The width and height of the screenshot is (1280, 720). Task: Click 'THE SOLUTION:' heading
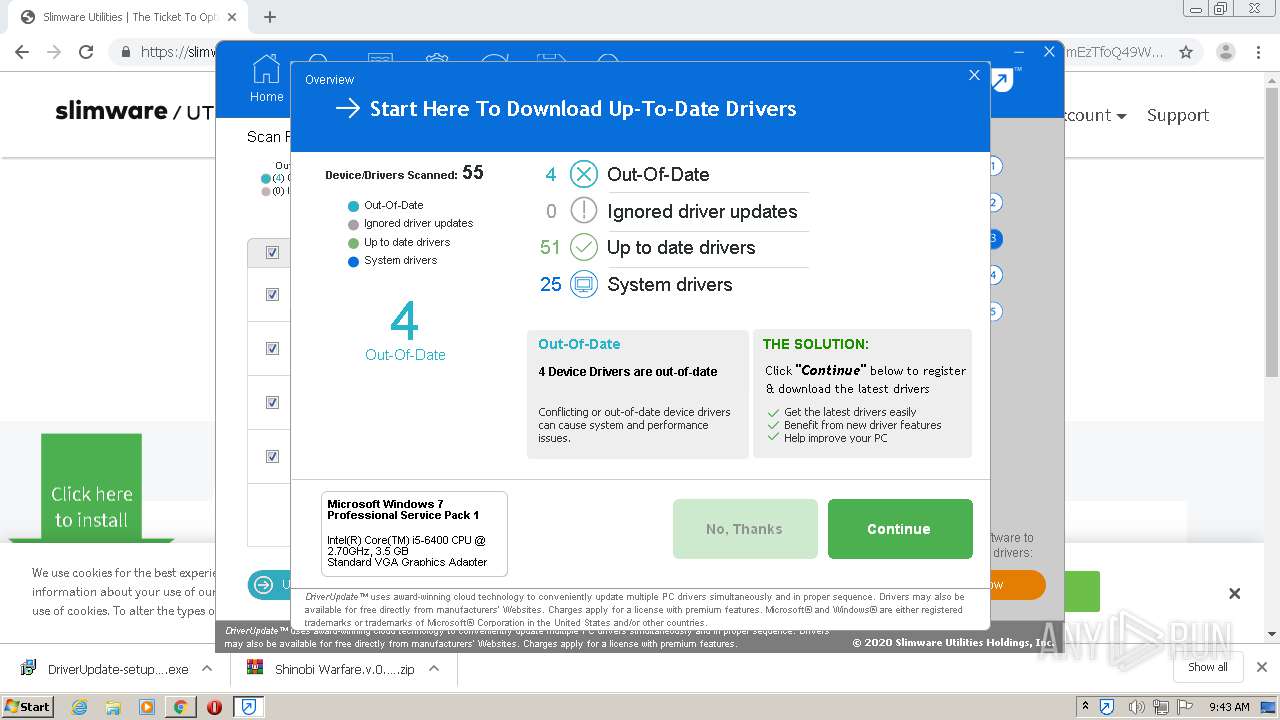[x=816, y=344]
